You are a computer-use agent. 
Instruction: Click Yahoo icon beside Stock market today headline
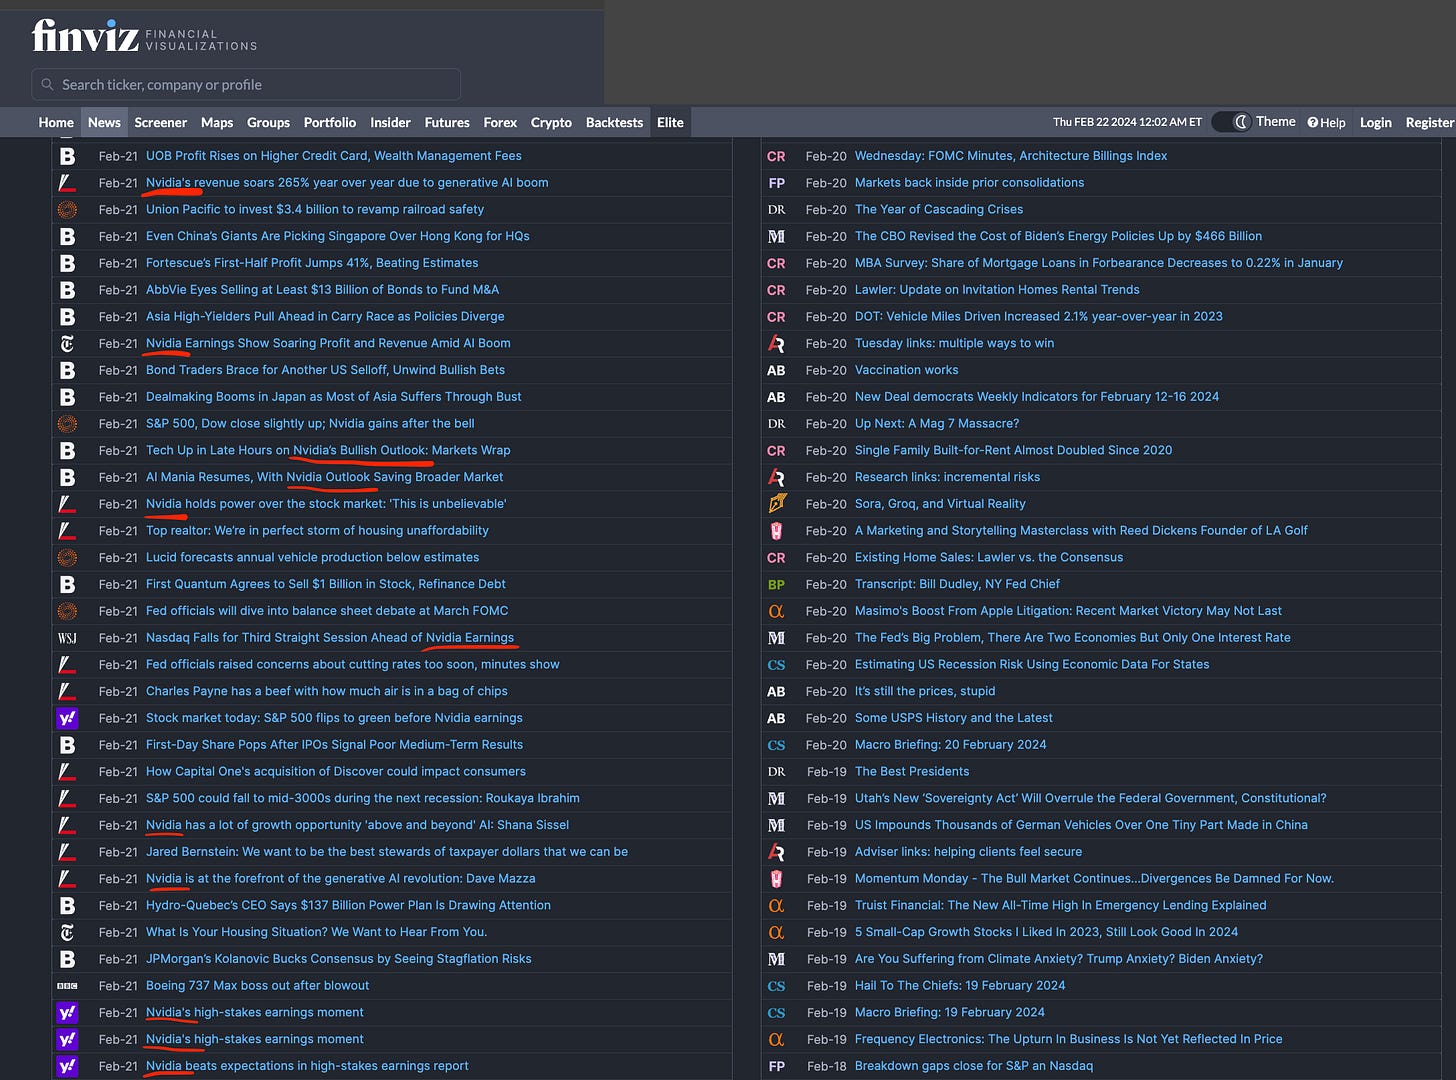pyautogui.click(x=67, y=718)
